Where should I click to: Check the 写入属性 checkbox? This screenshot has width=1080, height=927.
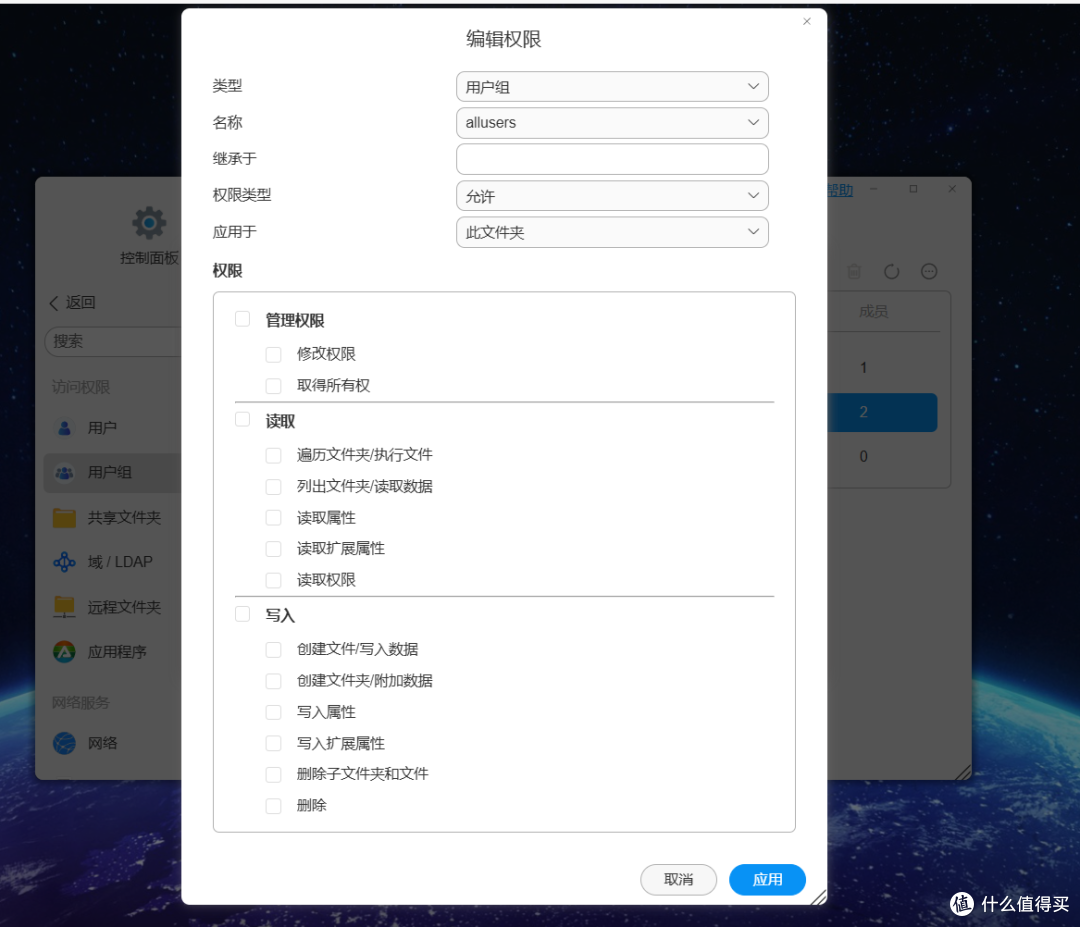point(273,712)
